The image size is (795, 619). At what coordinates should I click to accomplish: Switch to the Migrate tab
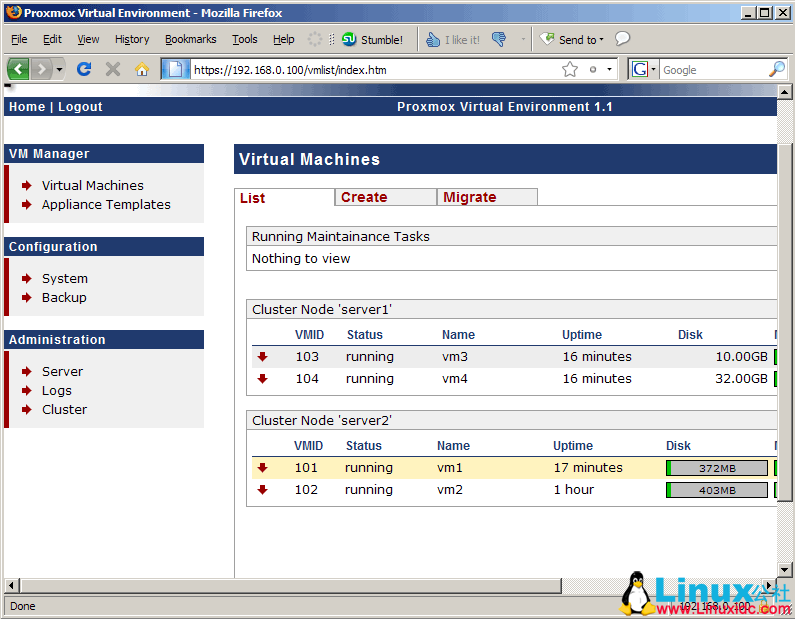pyautogui.click(x=470, y=197)
